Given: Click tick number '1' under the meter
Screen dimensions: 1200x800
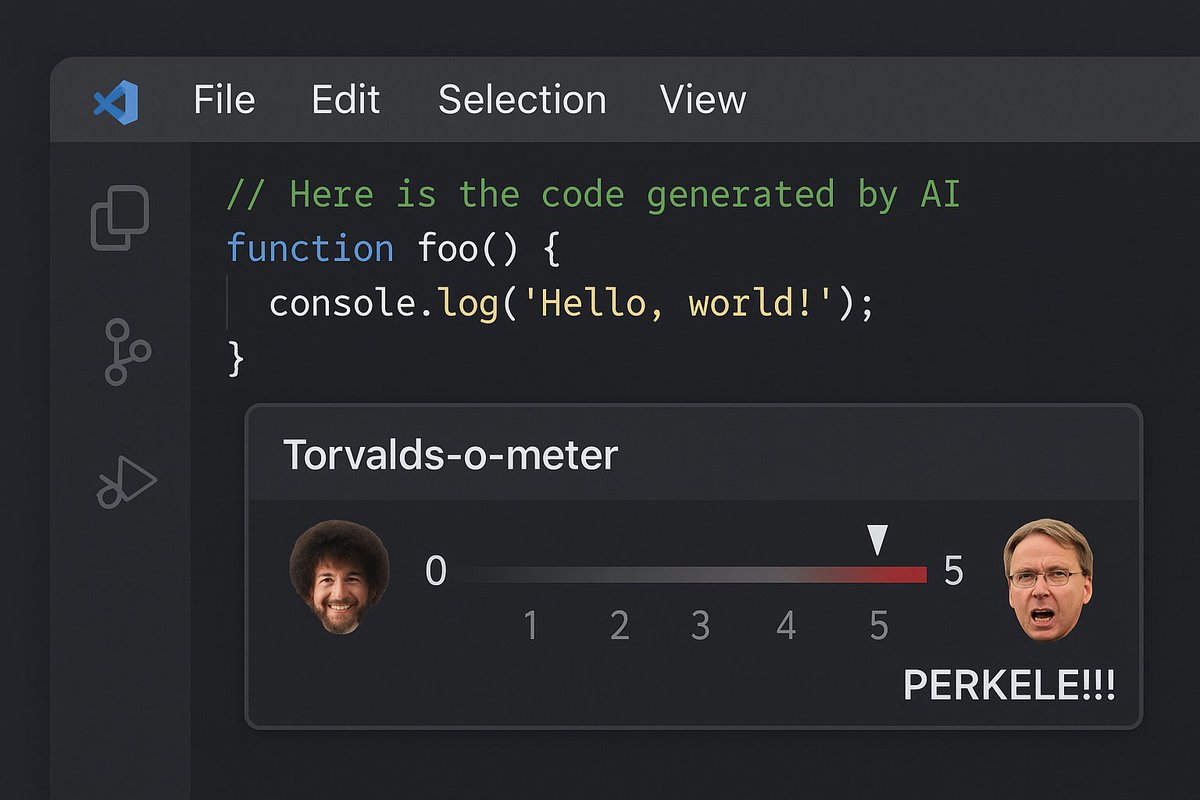Looking at the screenshot, I should (x=531, y=626).
